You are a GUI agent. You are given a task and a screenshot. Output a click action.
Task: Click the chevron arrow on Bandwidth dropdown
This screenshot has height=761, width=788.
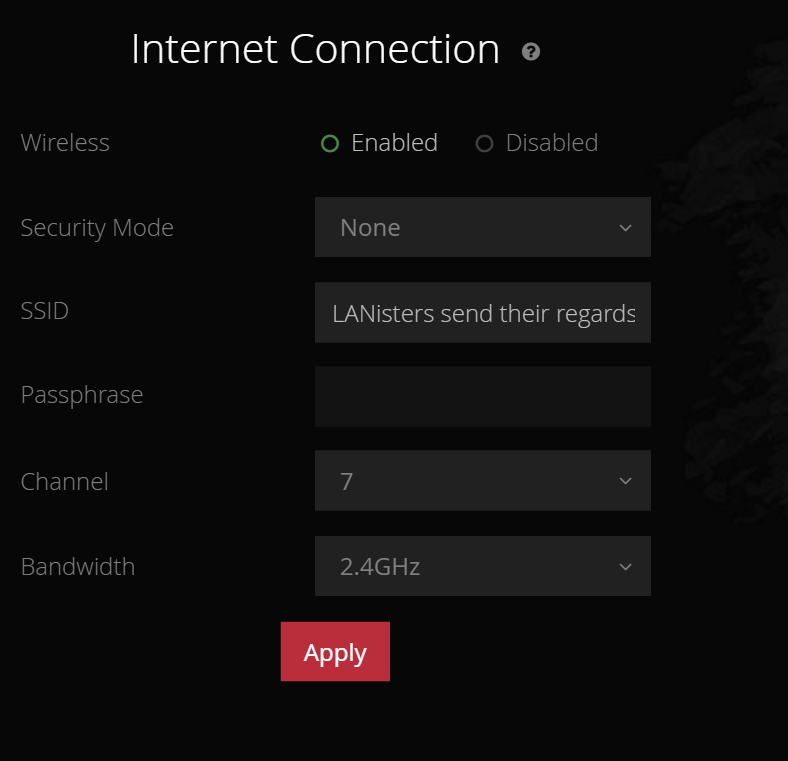(x=625, y=567)
